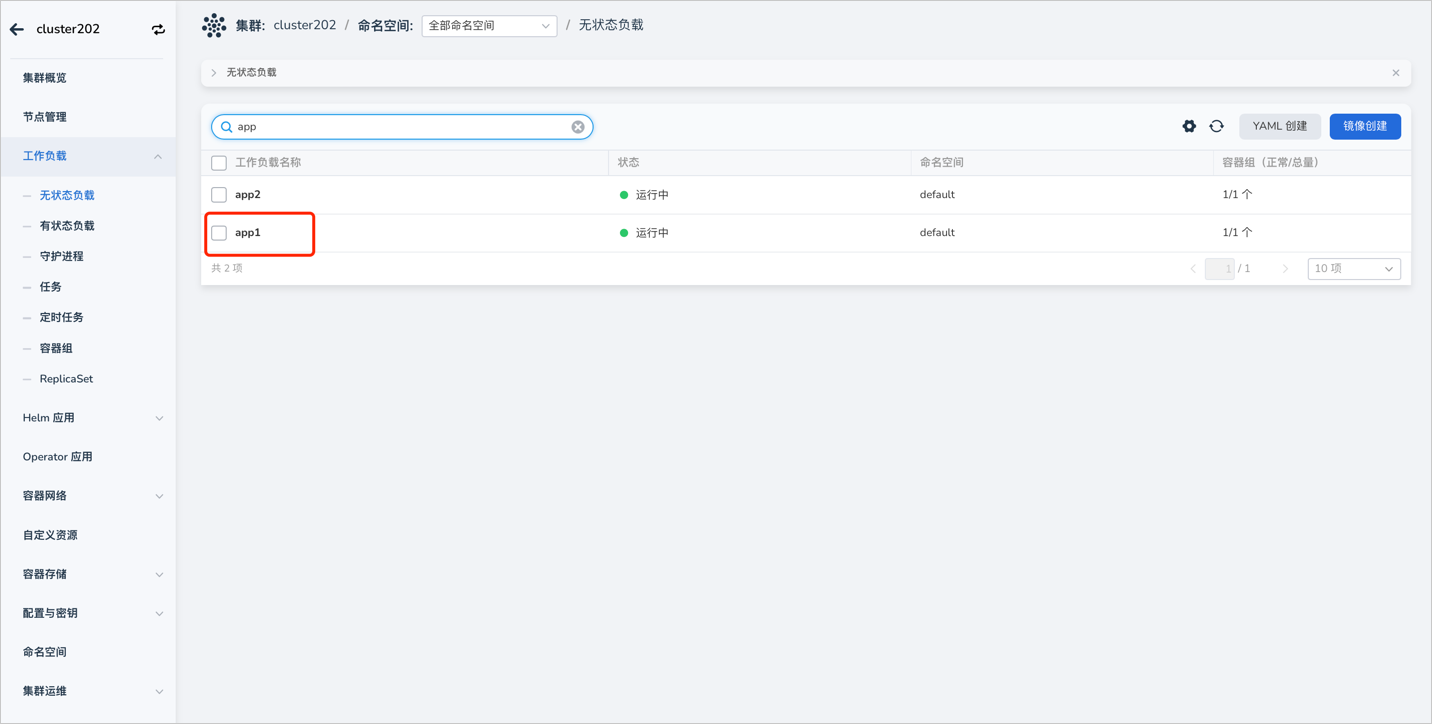1432x724 pixels.
Task: Toggle the select-all checkbox in header
Action: pos(219,163)
